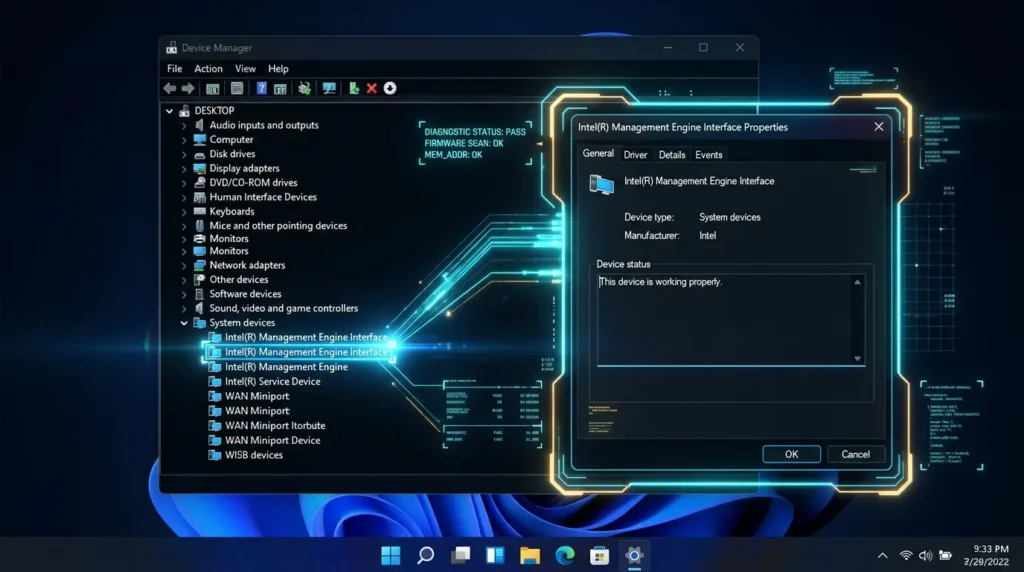Click the green update driver toolbar icon
Viewport: 1024px width, 572px height.
coord(354,88)
